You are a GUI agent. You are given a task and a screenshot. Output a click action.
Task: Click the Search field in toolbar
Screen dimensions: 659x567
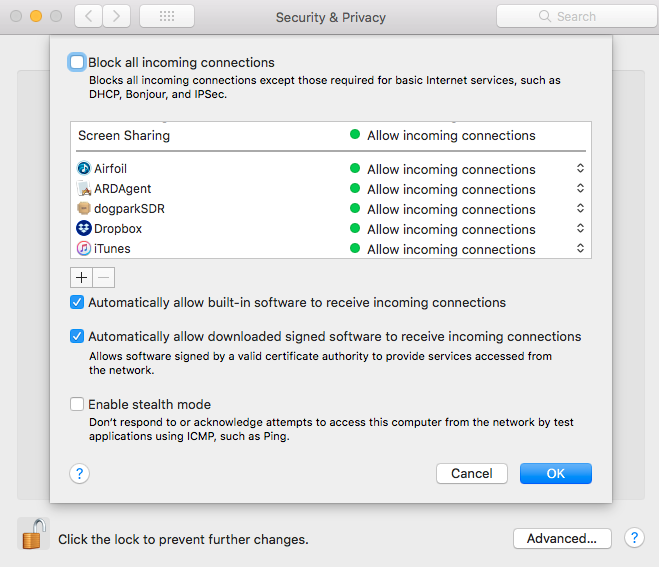pos(575,16)
